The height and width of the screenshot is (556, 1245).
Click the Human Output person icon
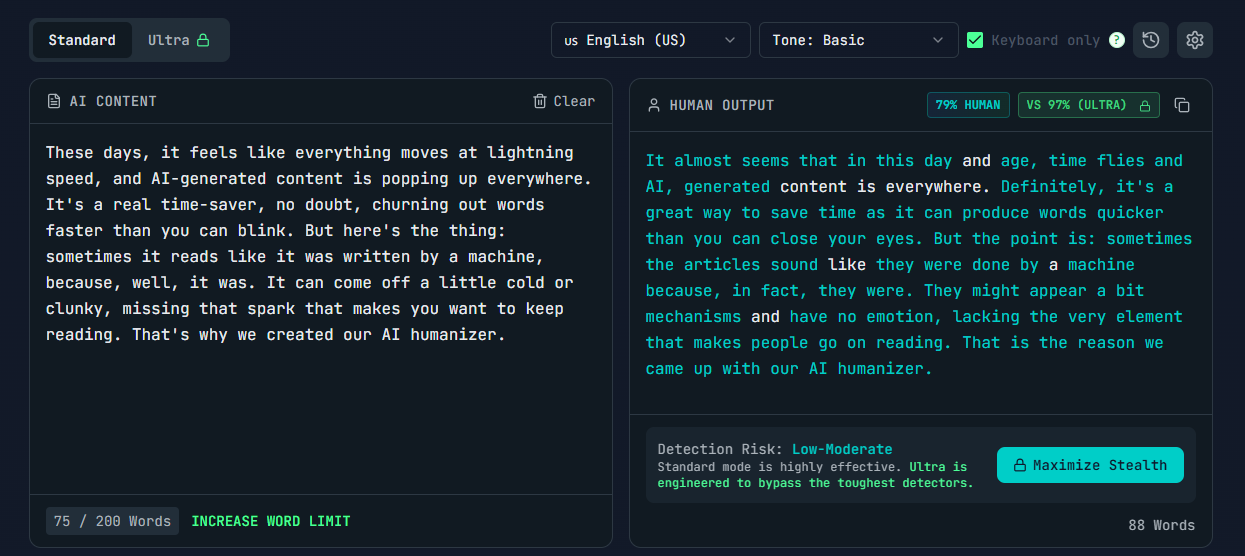tap(654, 105)
